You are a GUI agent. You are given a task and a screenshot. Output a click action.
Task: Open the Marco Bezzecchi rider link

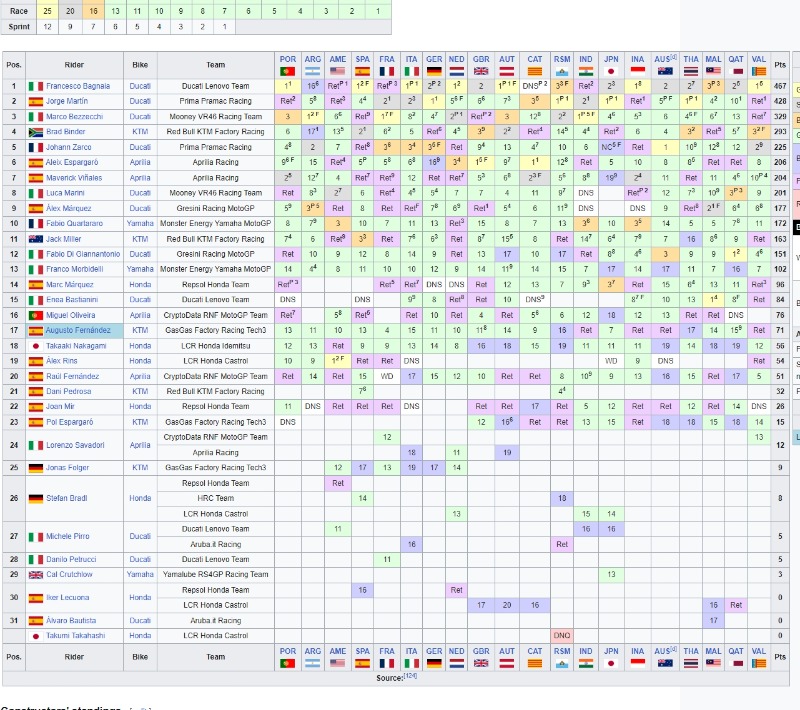pos(74,117)
